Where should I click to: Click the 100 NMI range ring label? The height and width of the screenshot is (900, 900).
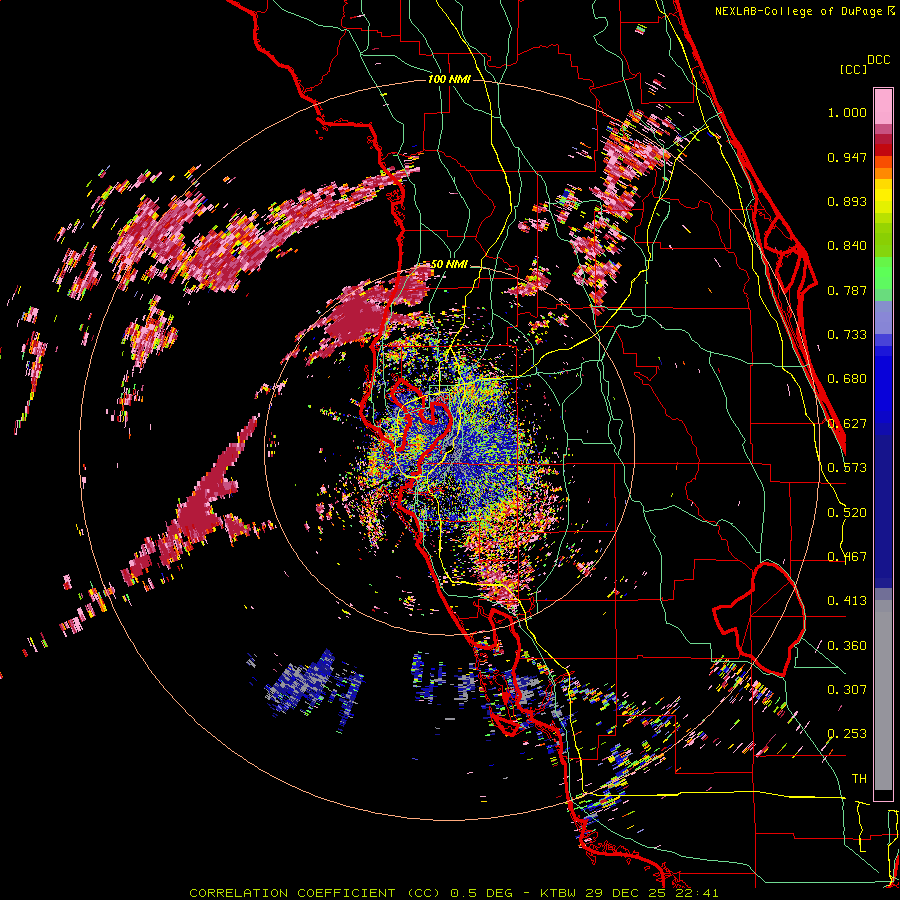pyautogui.click(x=449, y=79)
